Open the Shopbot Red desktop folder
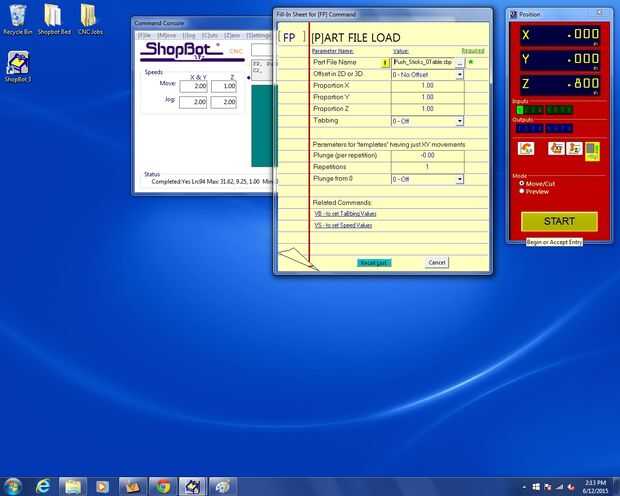The width and height of the screenshot is (620, 496). pos(54,20)
